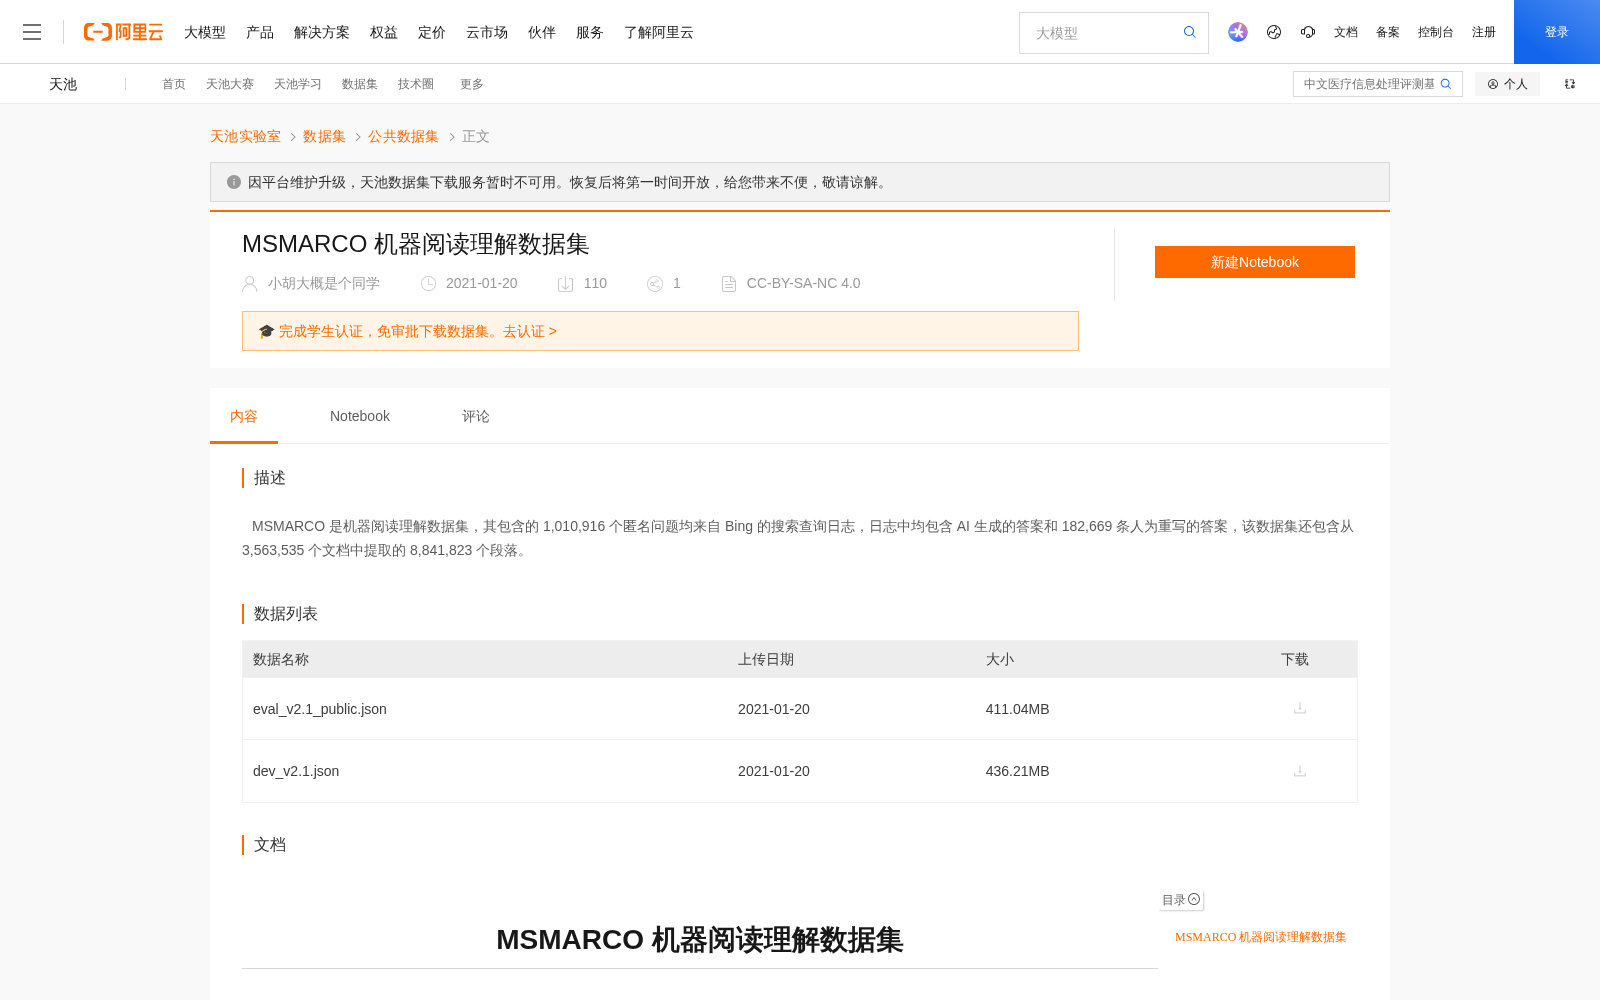Toggle fullscreen icon in Tianchi bar
1600x1000 pixels.
click(x=1570, y=84)
